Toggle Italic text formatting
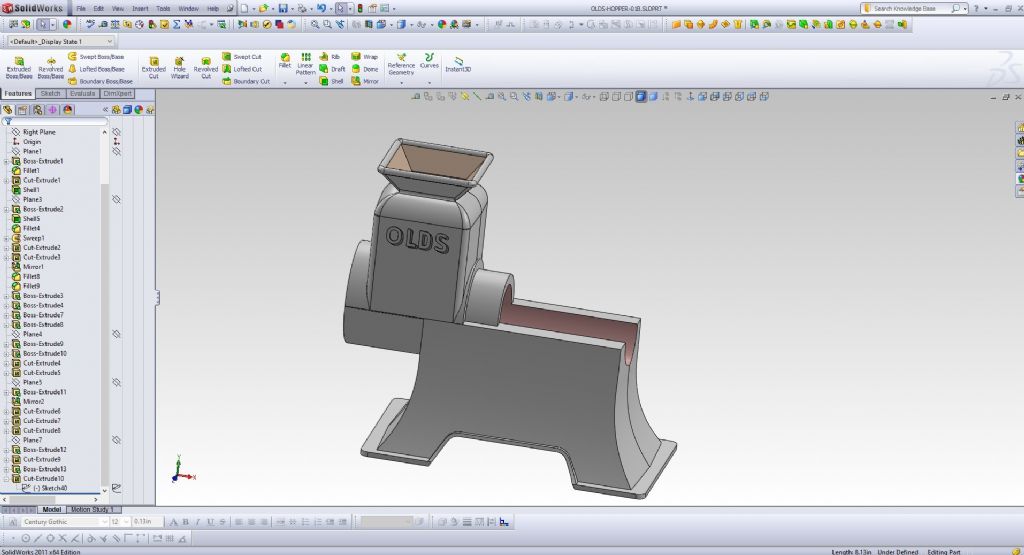This screenshot has width=1024, height=555. [198, 522]
